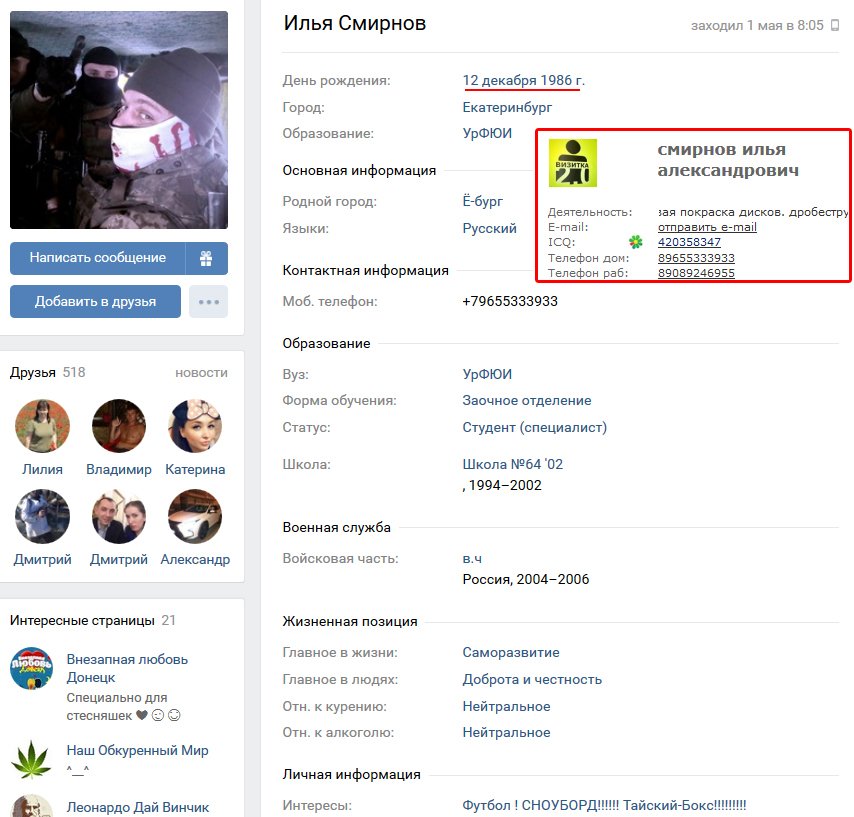Open the cannabis leaf community avatar
854x817 pixels.
31,759
